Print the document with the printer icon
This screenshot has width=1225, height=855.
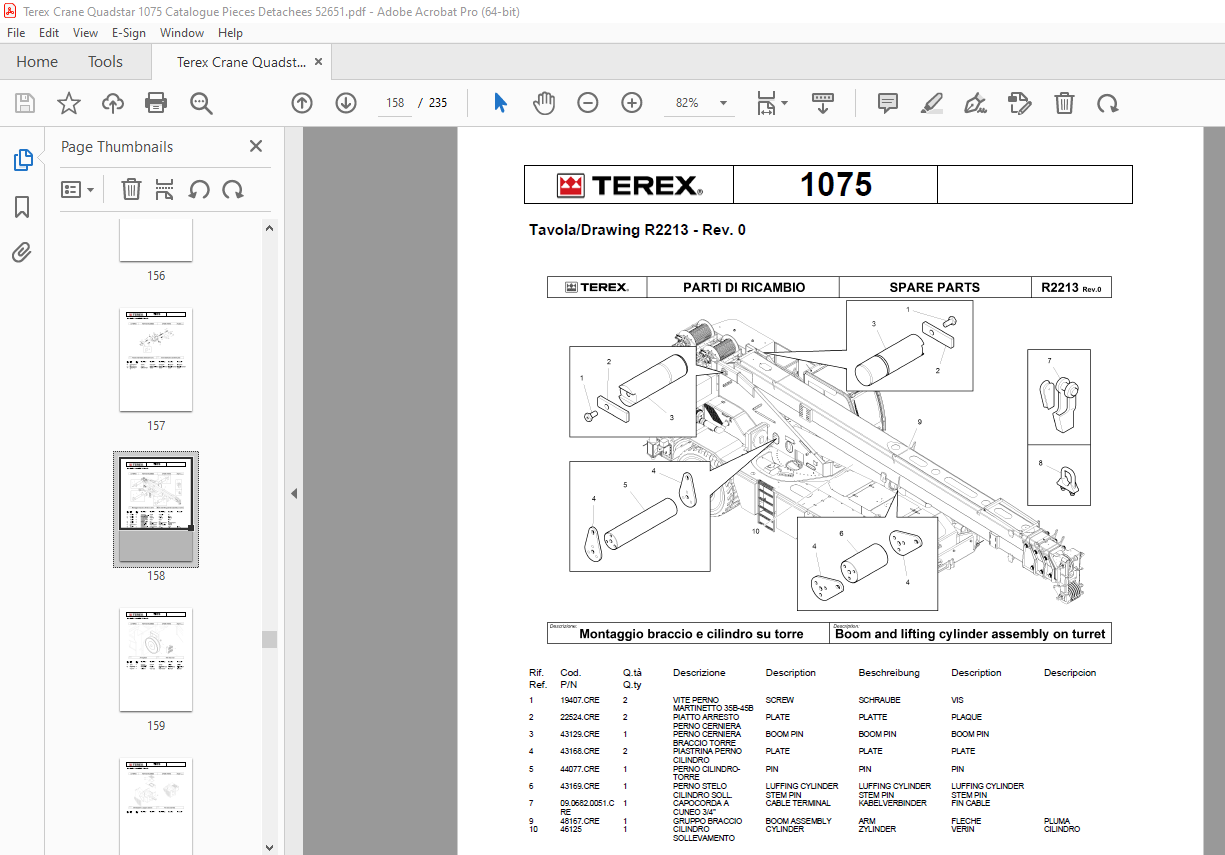pyautogui.click(x=156, y=103)
